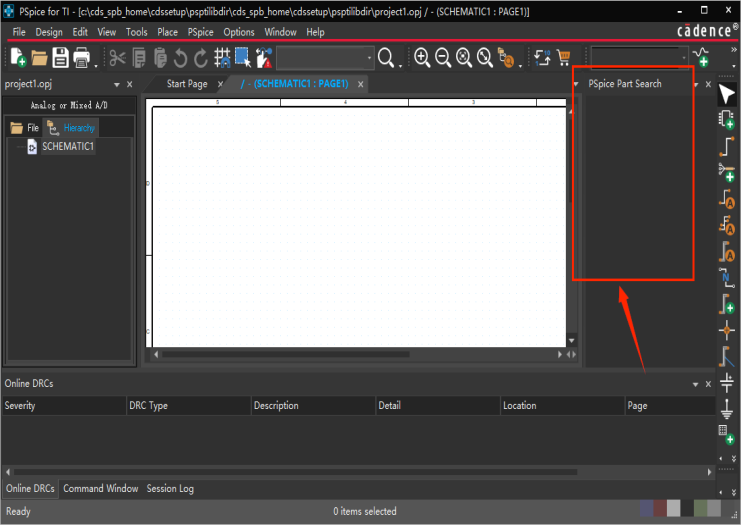Image resolution: width=741 pixels, height=525 pixels.
Task: Open the Online DRCs panel dropdown arrow
Action: [x=695, y=384]
